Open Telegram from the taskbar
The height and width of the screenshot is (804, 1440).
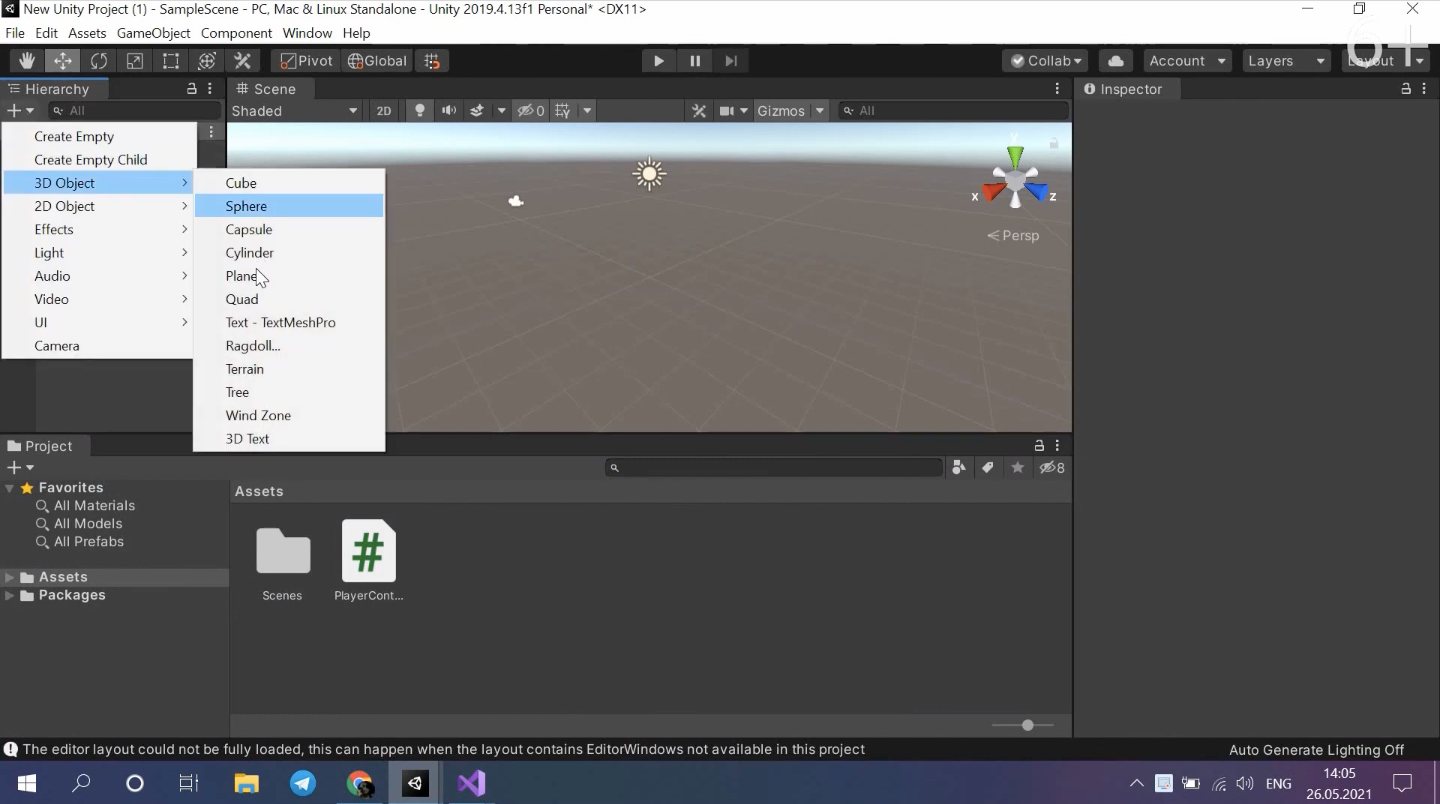pyautogui.click(x=303, y=783)
